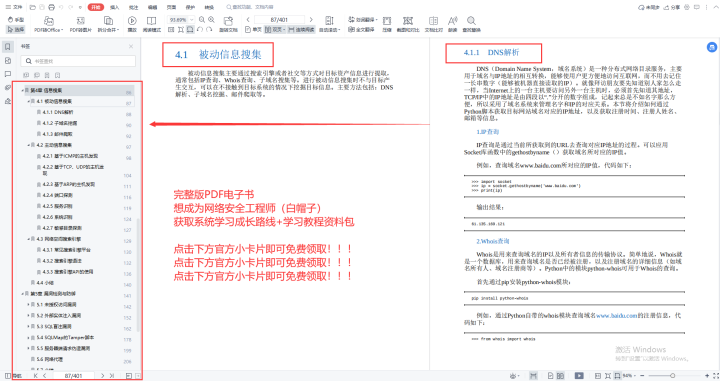
Task: Jump to first page in status bar
Action: point(35,375)
